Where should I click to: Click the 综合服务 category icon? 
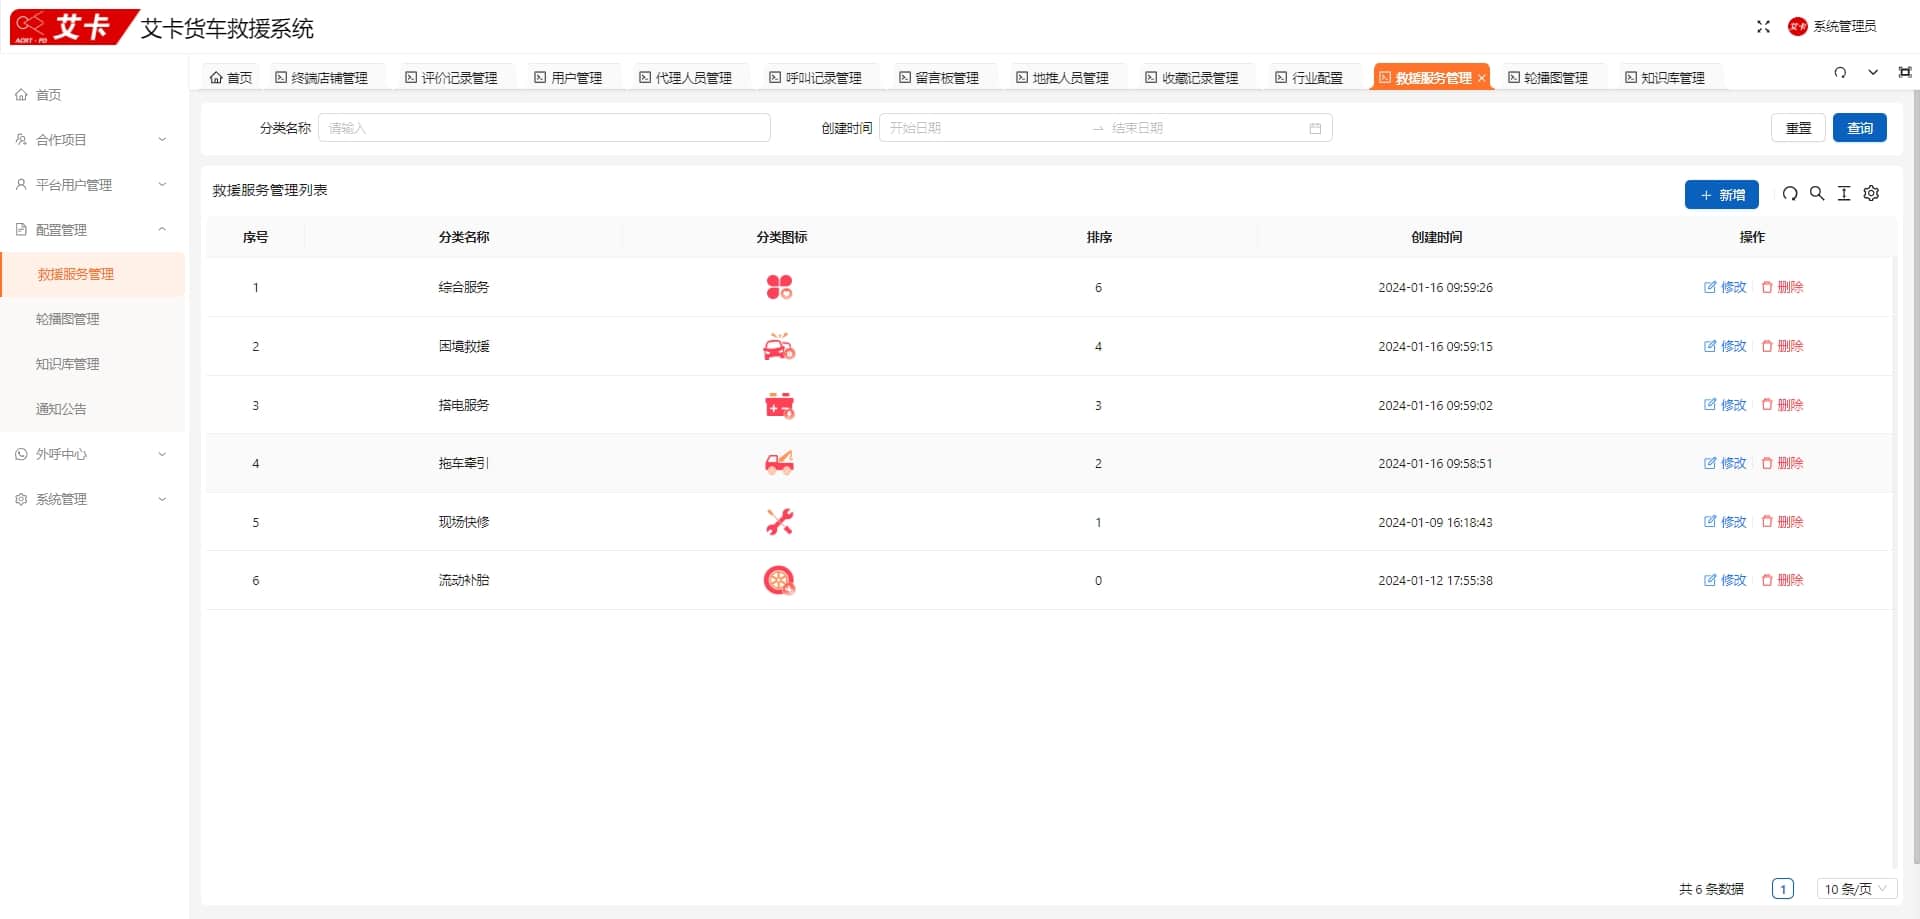click(779, 288)
